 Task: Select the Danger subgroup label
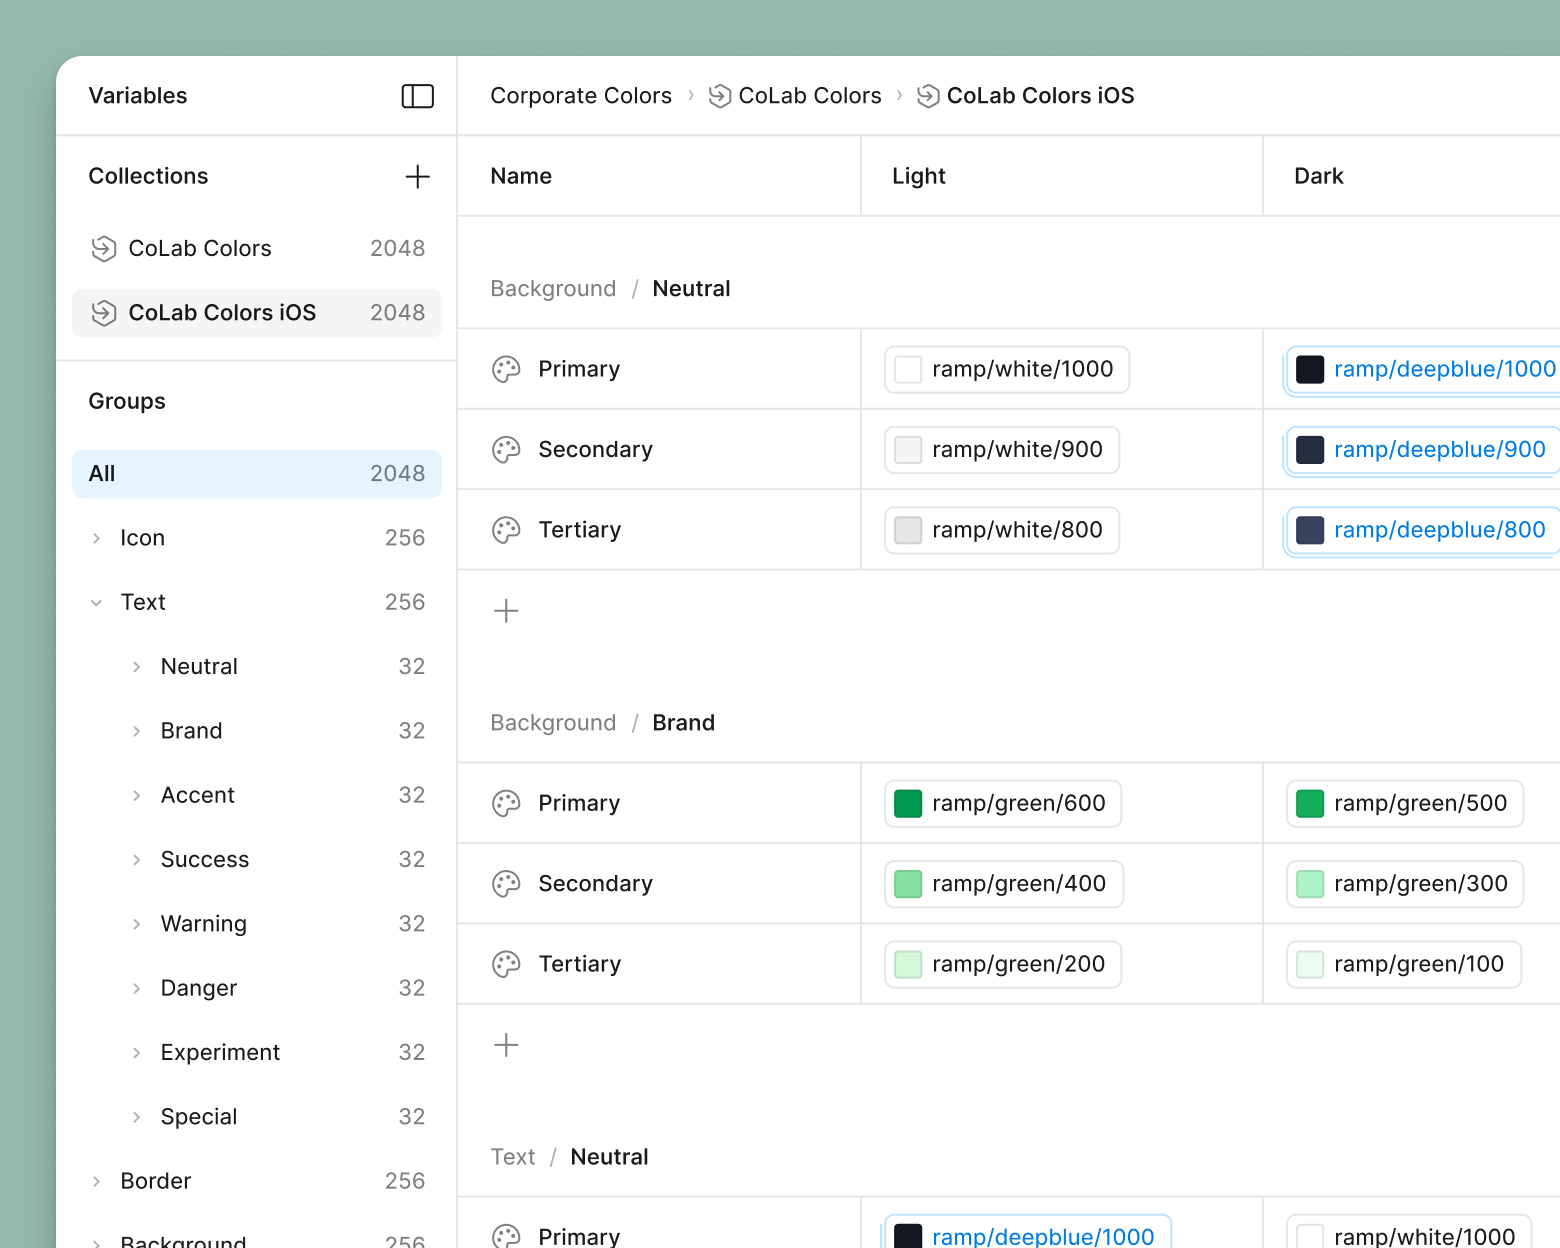[199, 988]
